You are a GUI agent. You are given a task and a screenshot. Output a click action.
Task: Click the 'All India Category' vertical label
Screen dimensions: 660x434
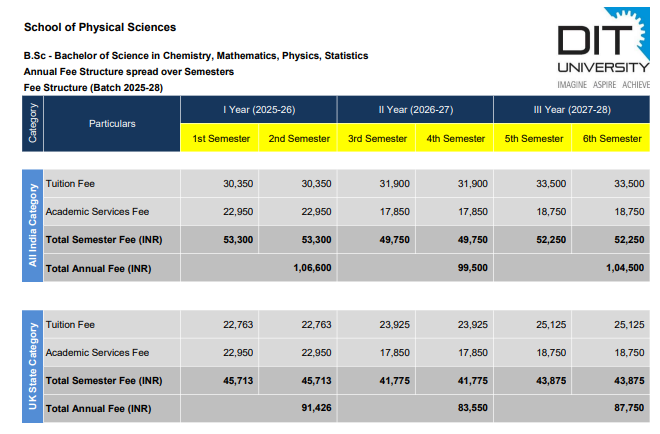point(32,225)
